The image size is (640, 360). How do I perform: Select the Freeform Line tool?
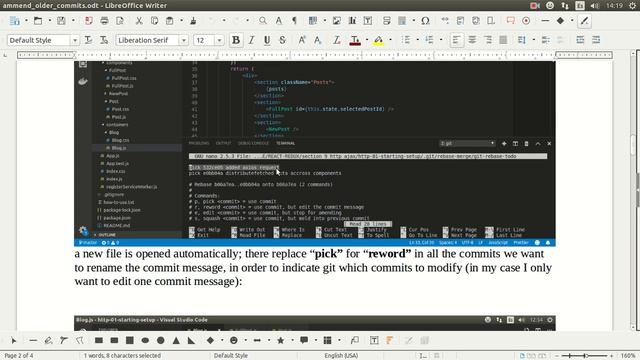click(x=48, y=340)
